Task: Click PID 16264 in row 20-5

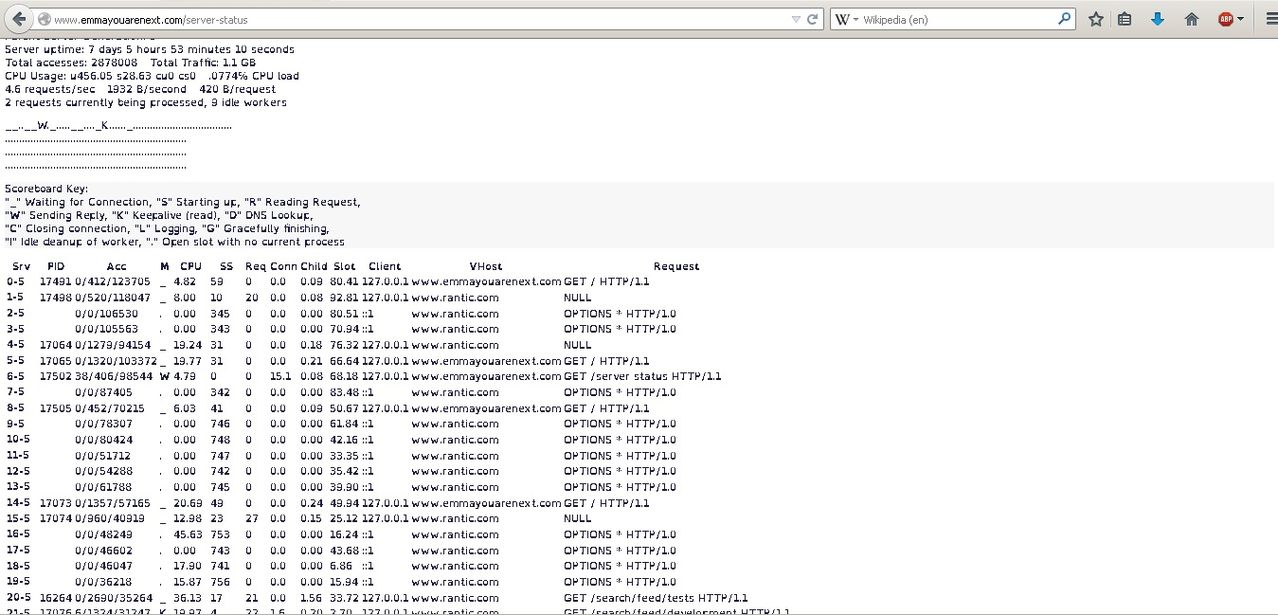Action: (x=56, y=598)
